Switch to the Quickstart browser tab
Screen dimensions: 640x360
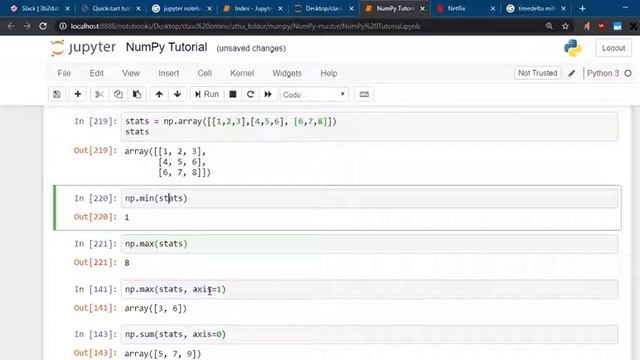coord(110,8)
